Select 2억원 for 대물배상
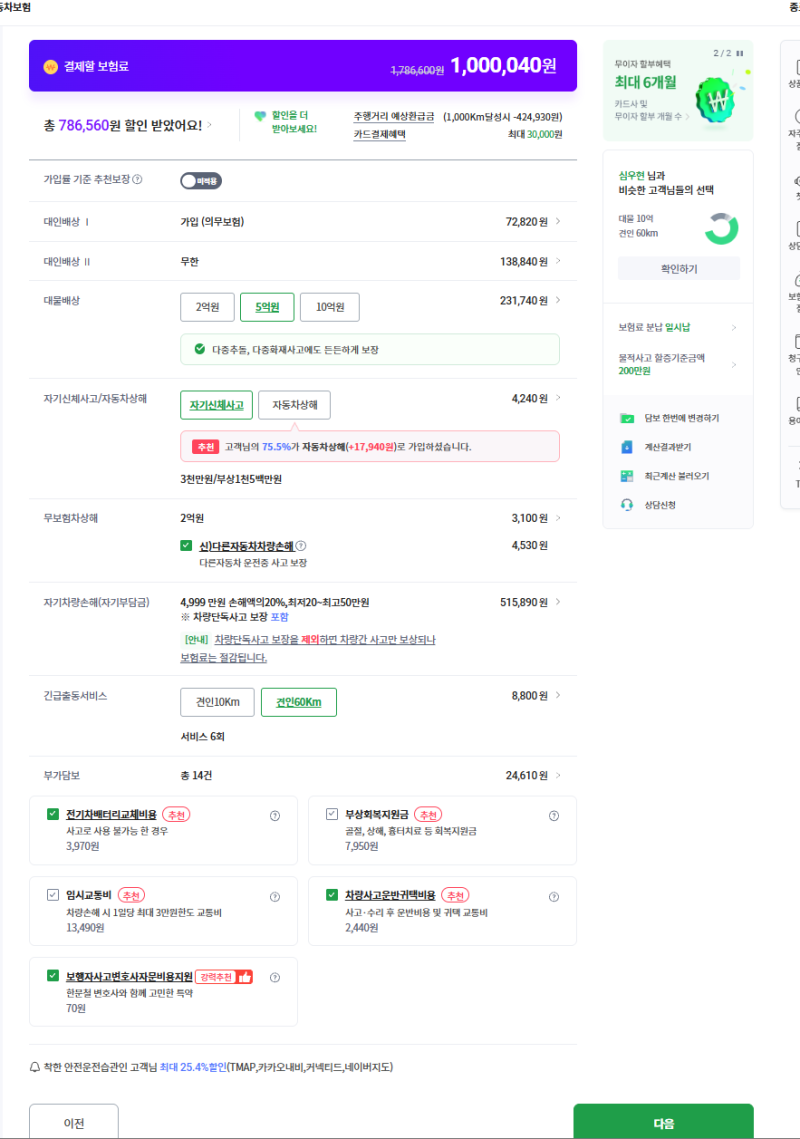Viewport: 800px width, 1139px height. 207,307
